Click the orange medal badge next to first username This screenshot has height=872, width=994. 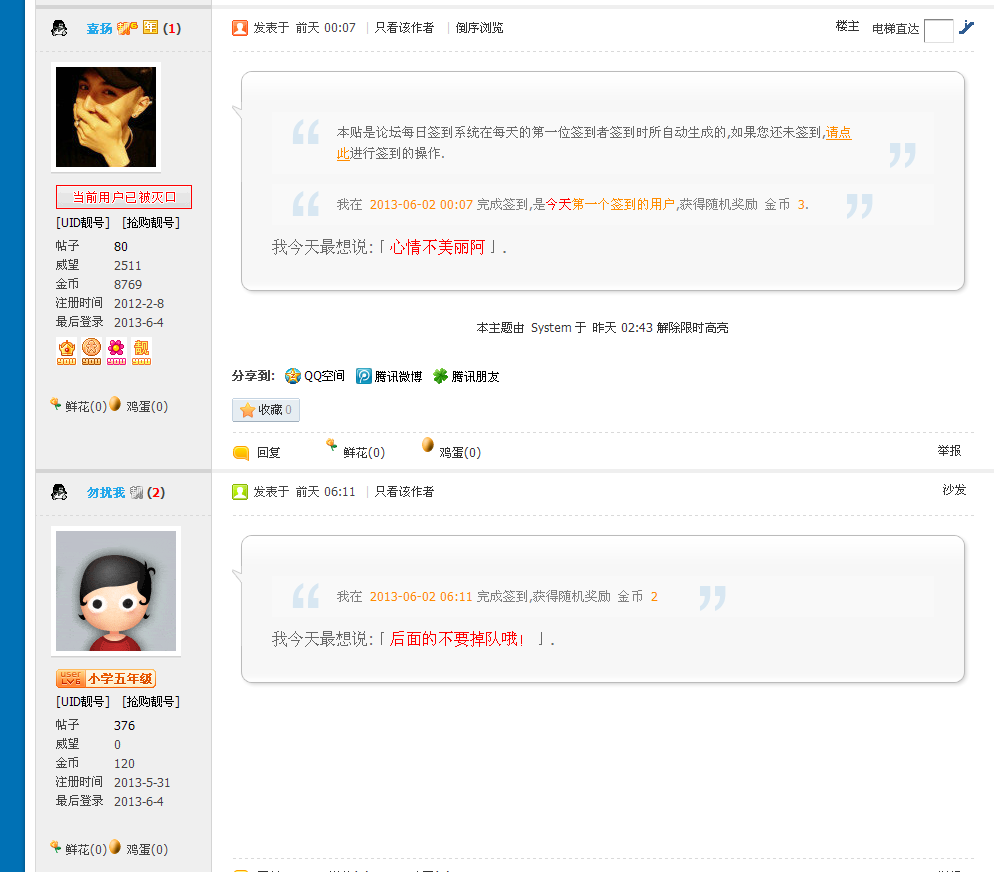pos(127,28)
